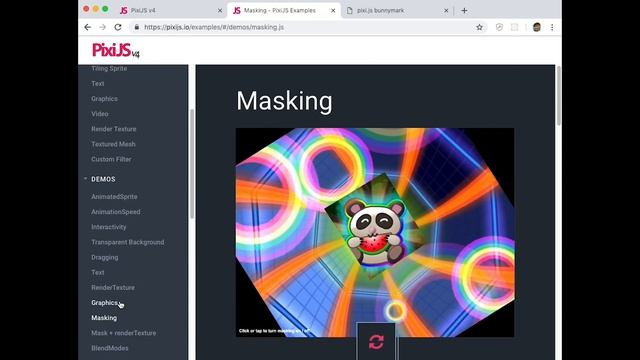640x360 pixels.
Task: View site lock icon info
Action: 136,27
